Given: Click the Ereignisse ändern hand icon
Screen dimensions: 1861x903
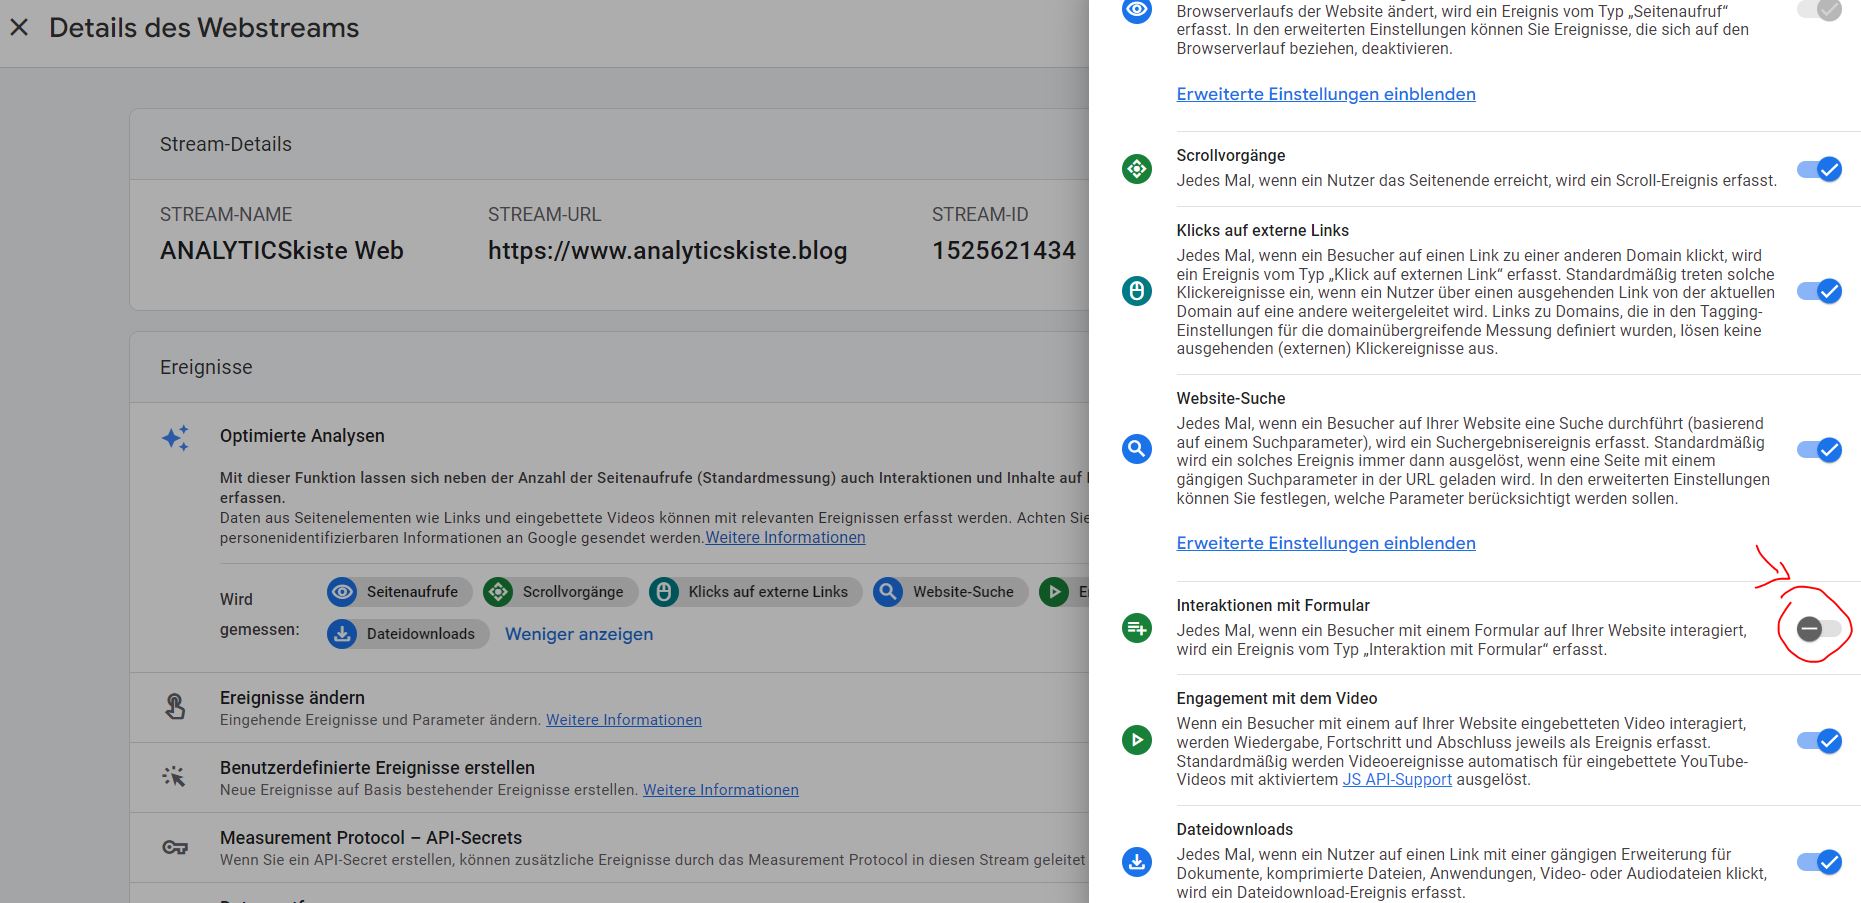Looking at the screenshot, I should (175, 705).
